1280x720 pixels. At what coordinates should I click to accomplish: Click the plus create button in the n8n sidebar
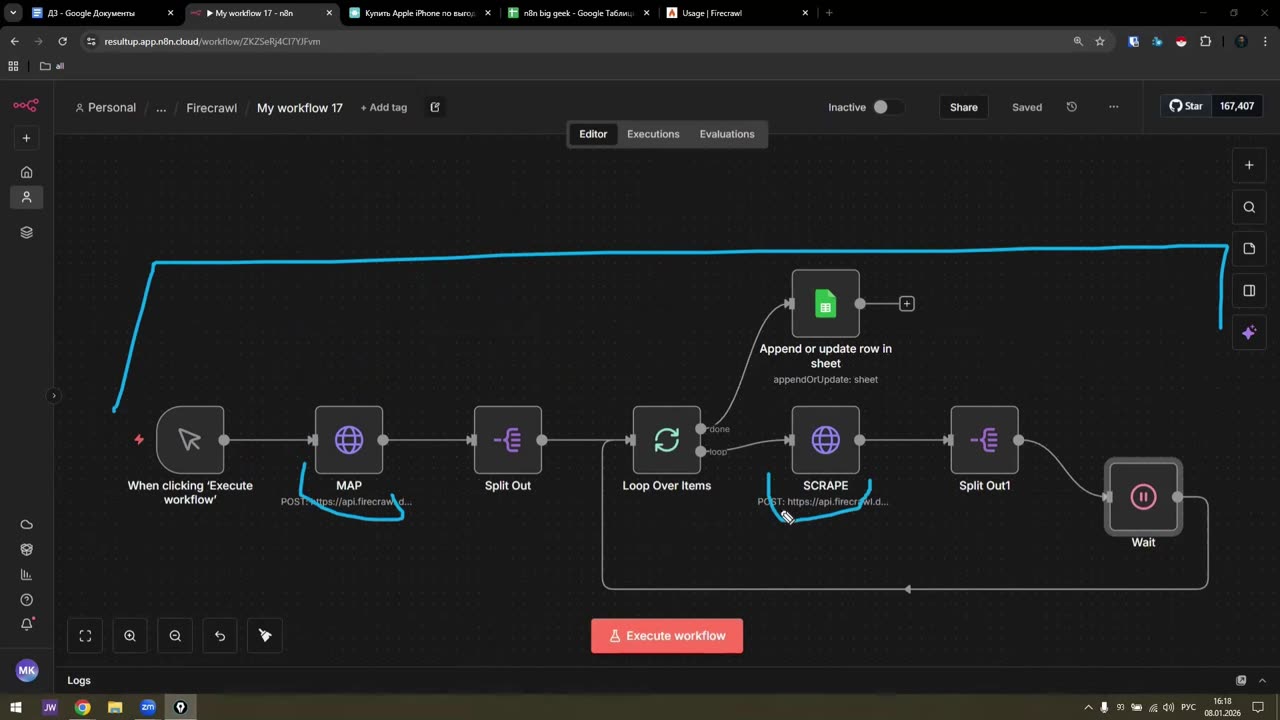27,138
